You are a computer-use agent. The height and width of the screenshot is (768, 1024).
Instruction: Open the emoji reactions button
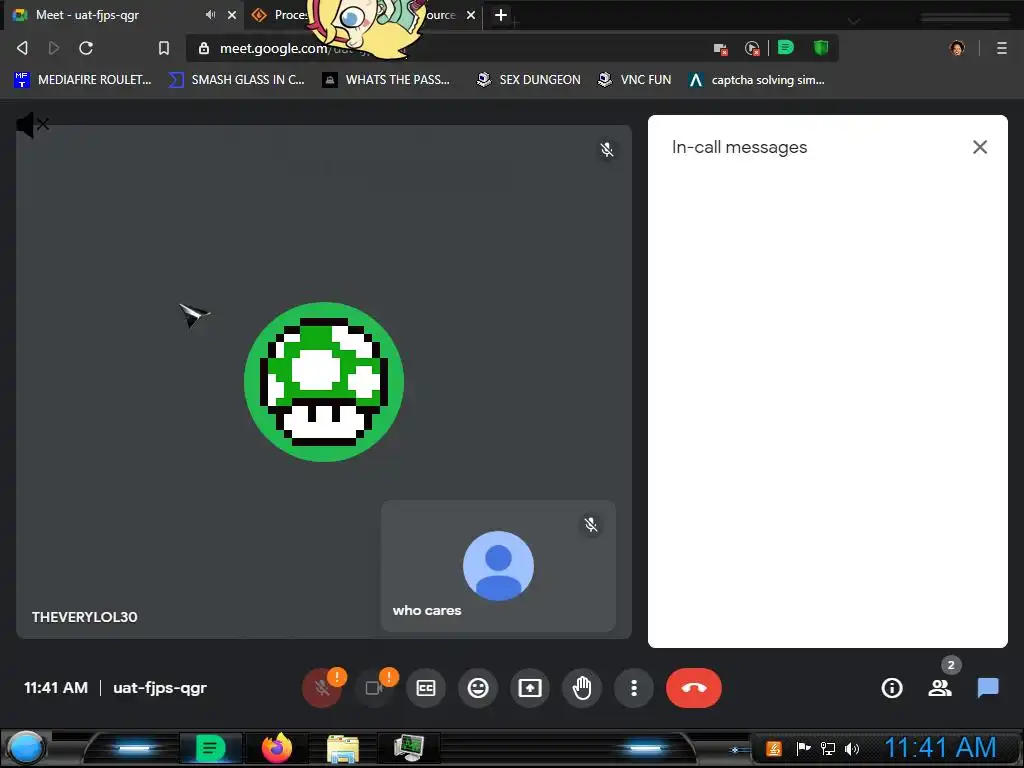478,688
